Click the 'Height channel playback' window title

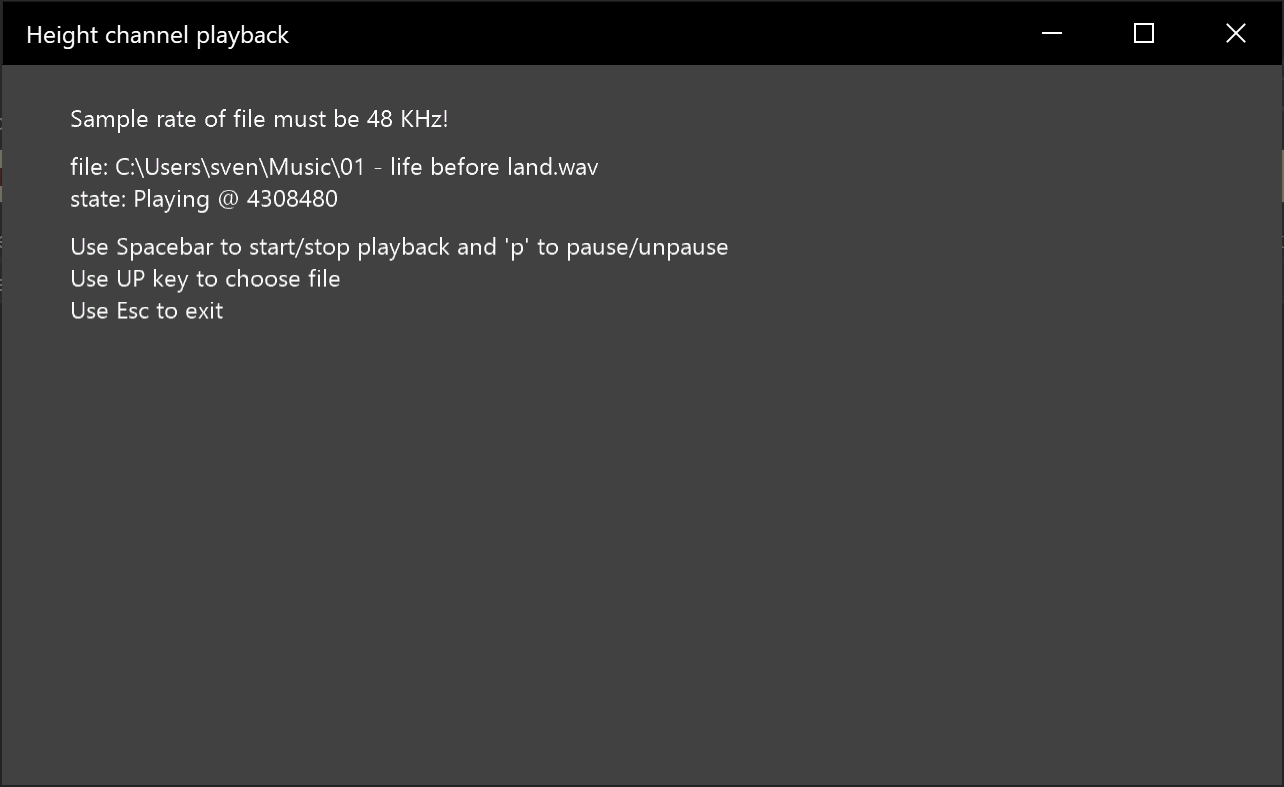coord(157,35)
